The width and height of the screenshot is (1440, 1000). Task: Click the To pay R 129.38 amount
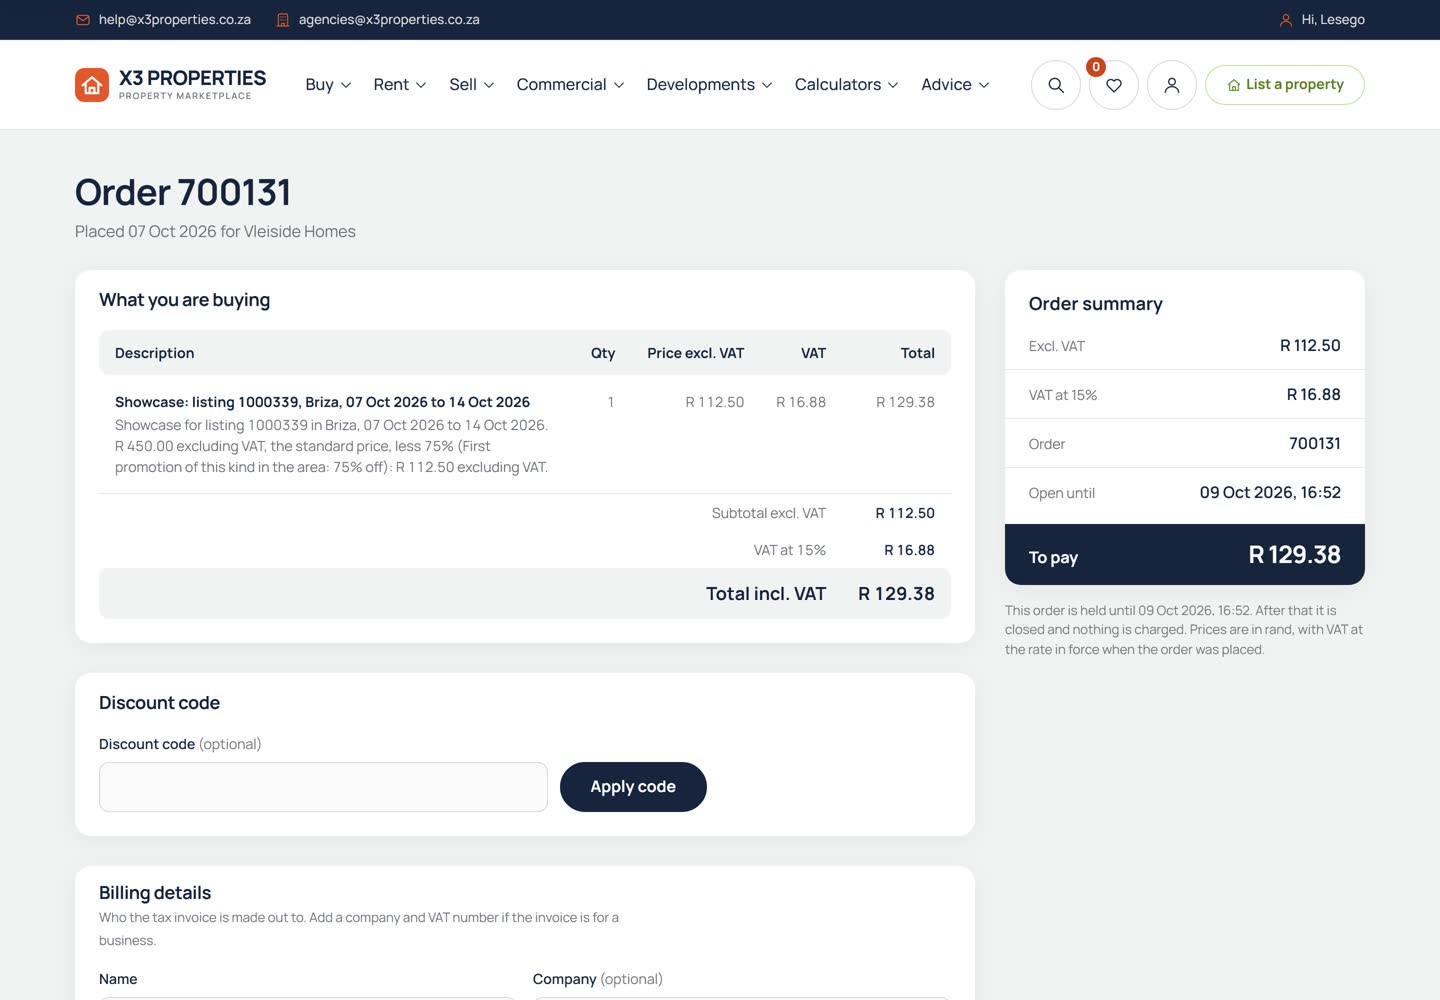coord(1294,555)
